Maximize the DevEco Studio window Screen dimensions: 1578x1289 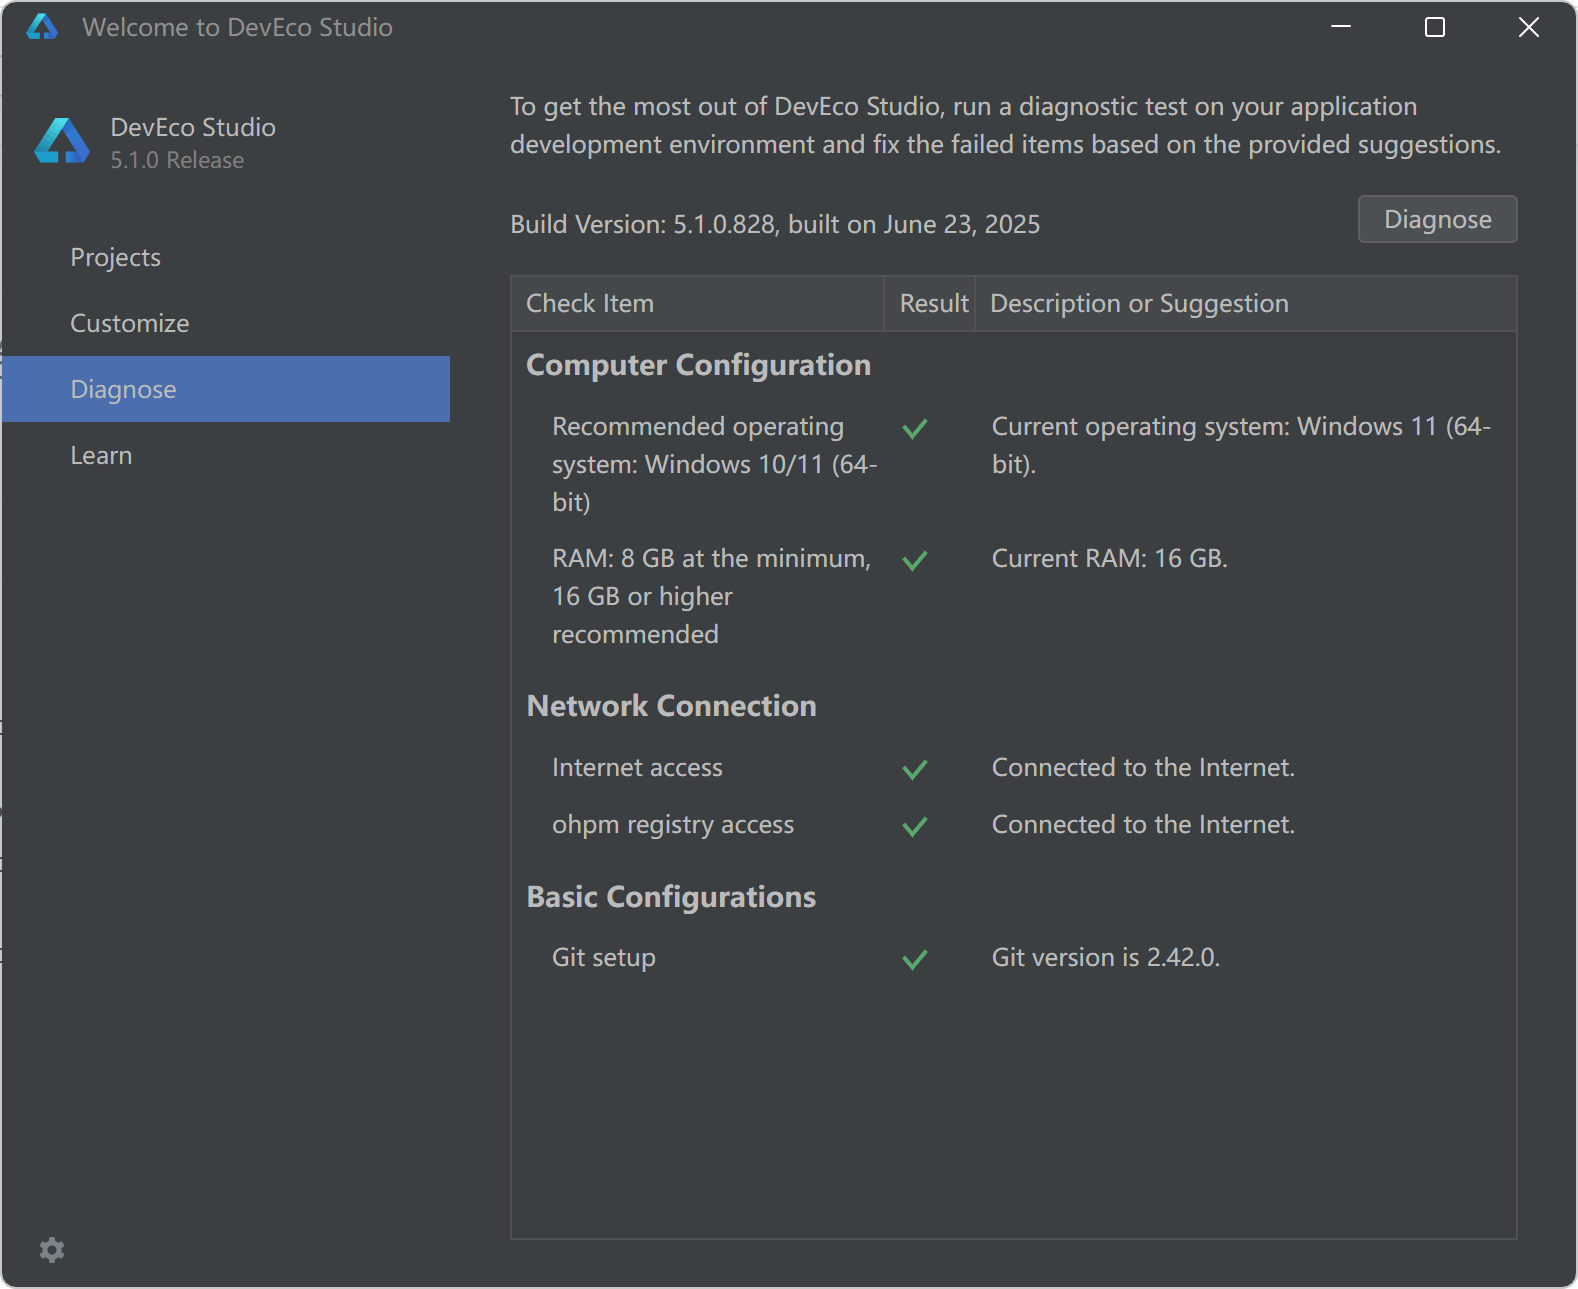pyautogui.click(x=1435, y=27)
